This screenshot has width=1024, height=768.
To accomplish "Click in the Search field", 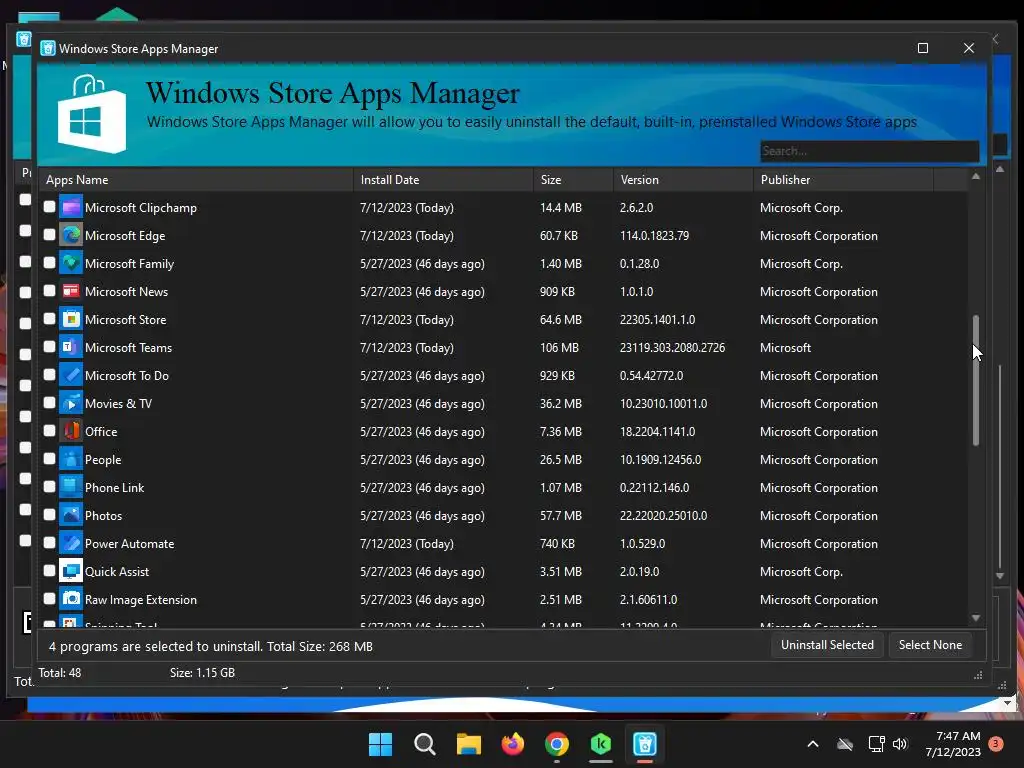I will 869,151.
